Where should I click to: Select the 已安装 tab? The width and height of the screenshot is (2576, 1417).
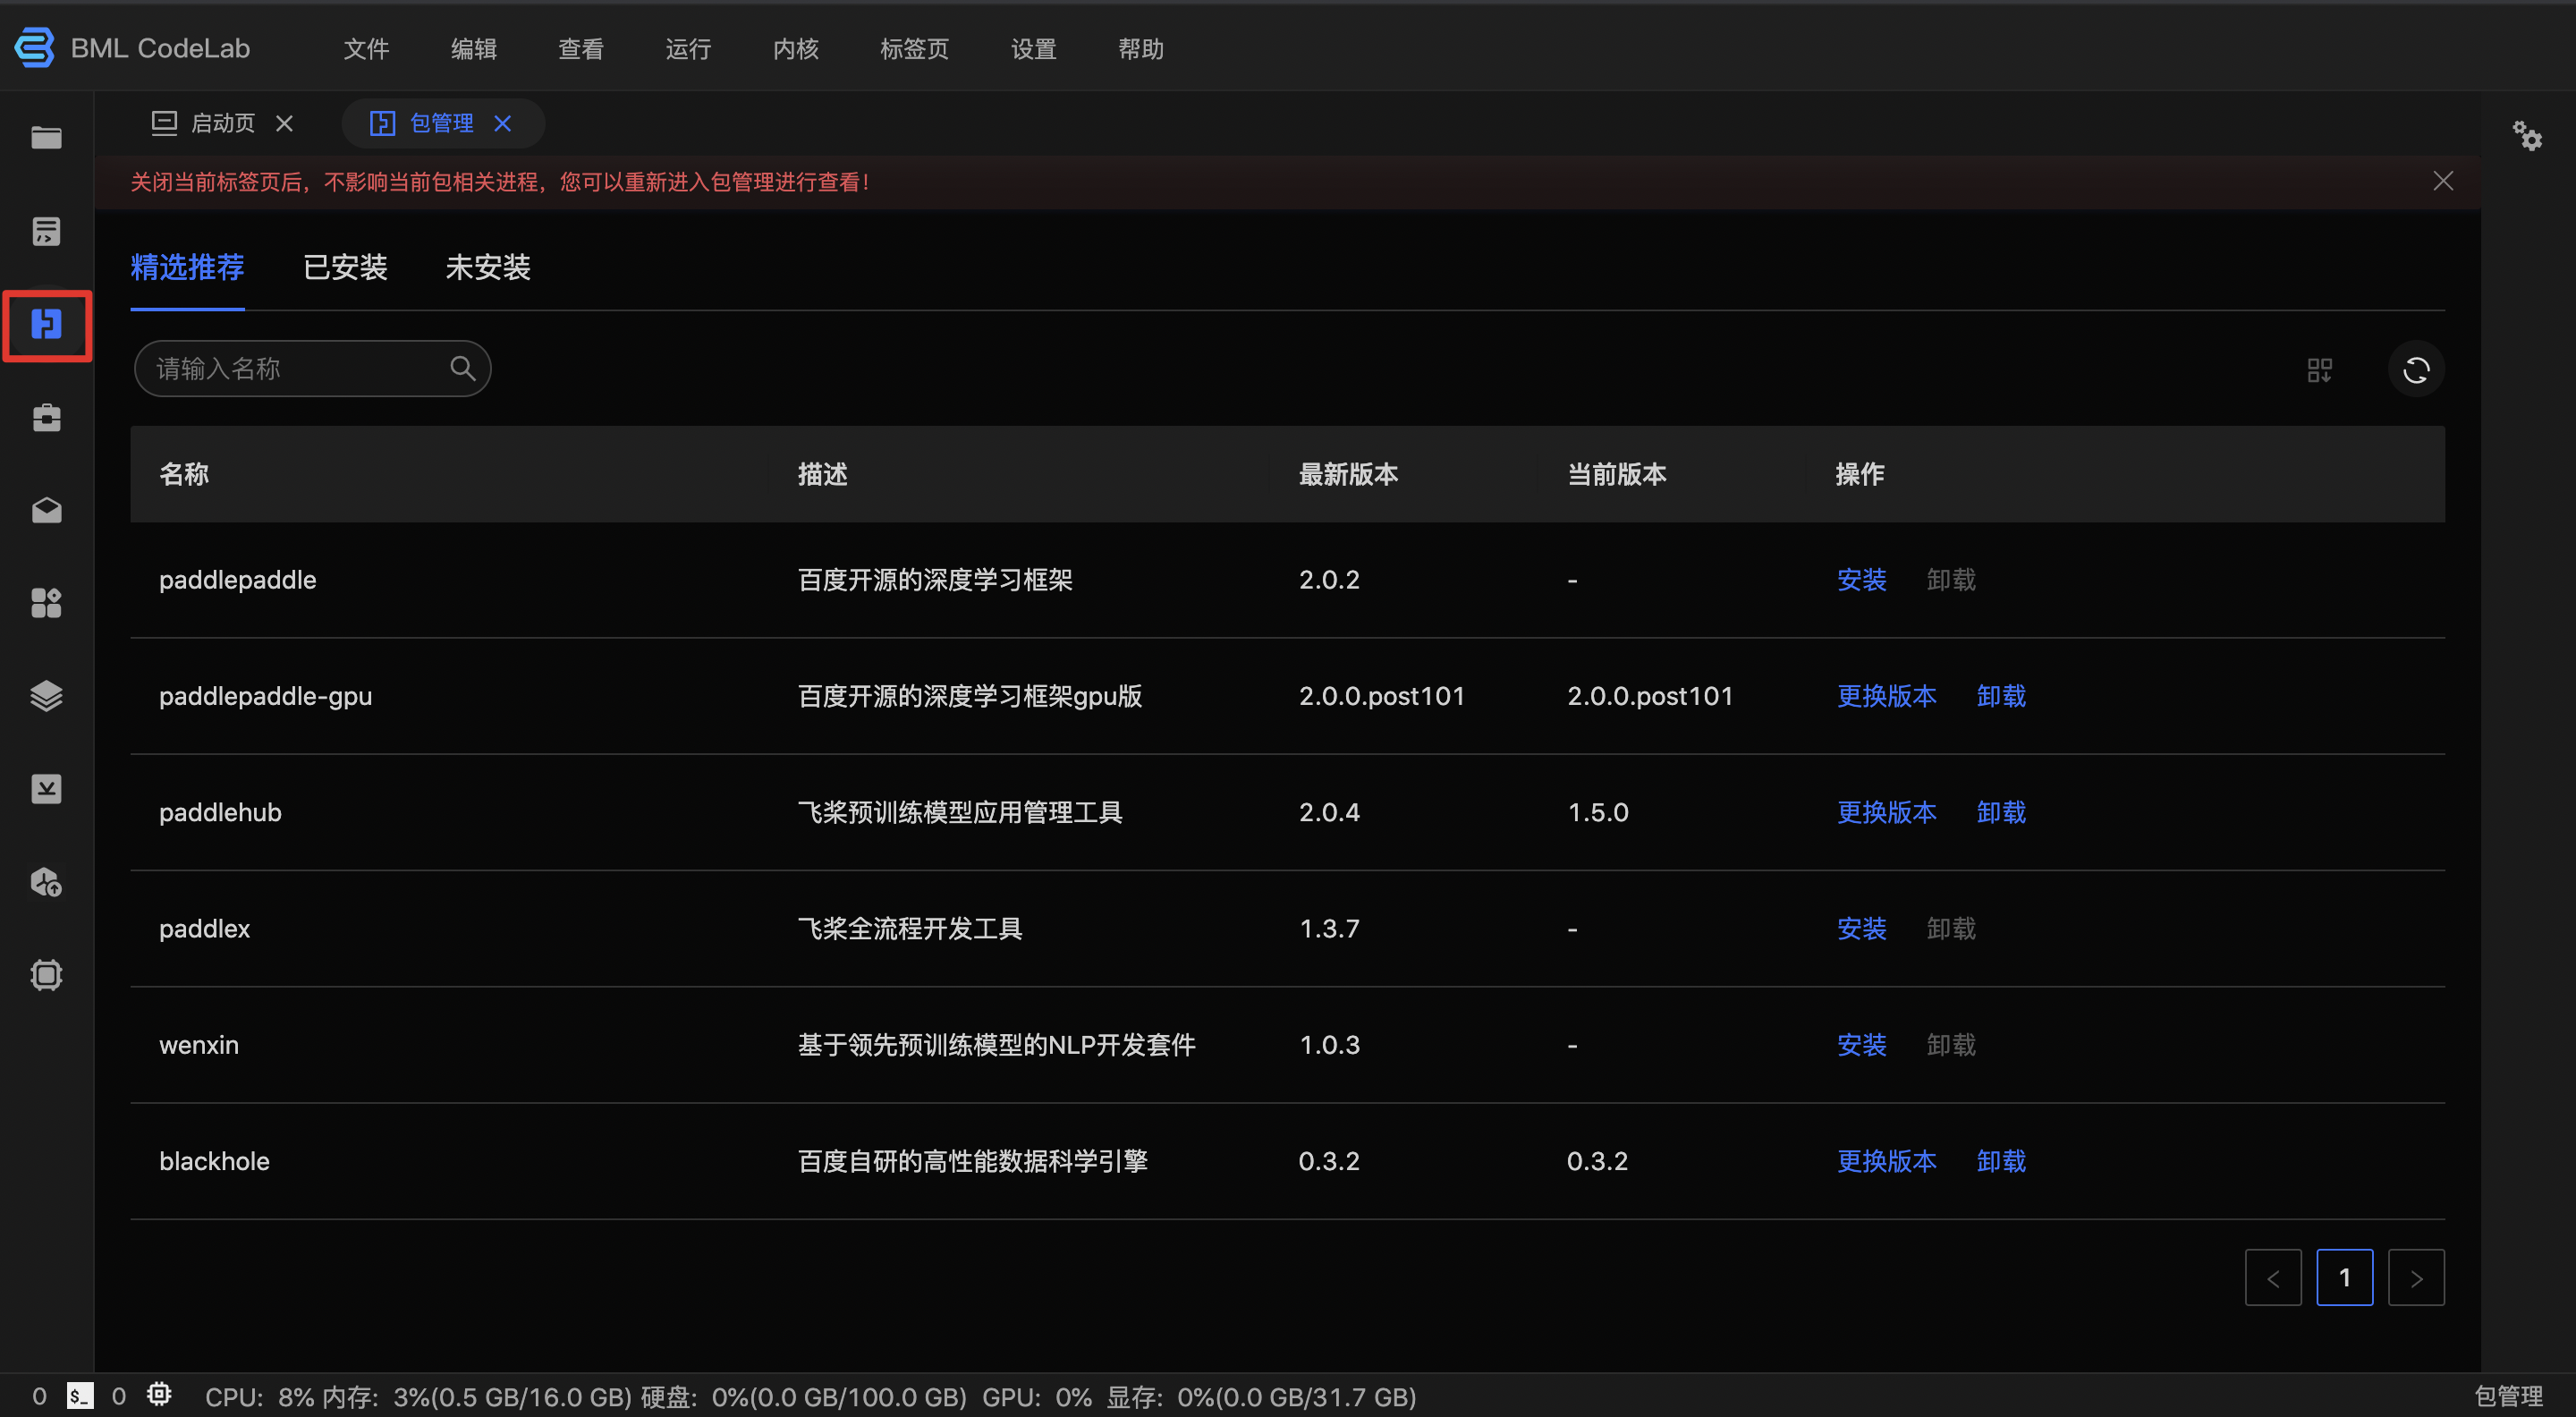coord(345,267)
